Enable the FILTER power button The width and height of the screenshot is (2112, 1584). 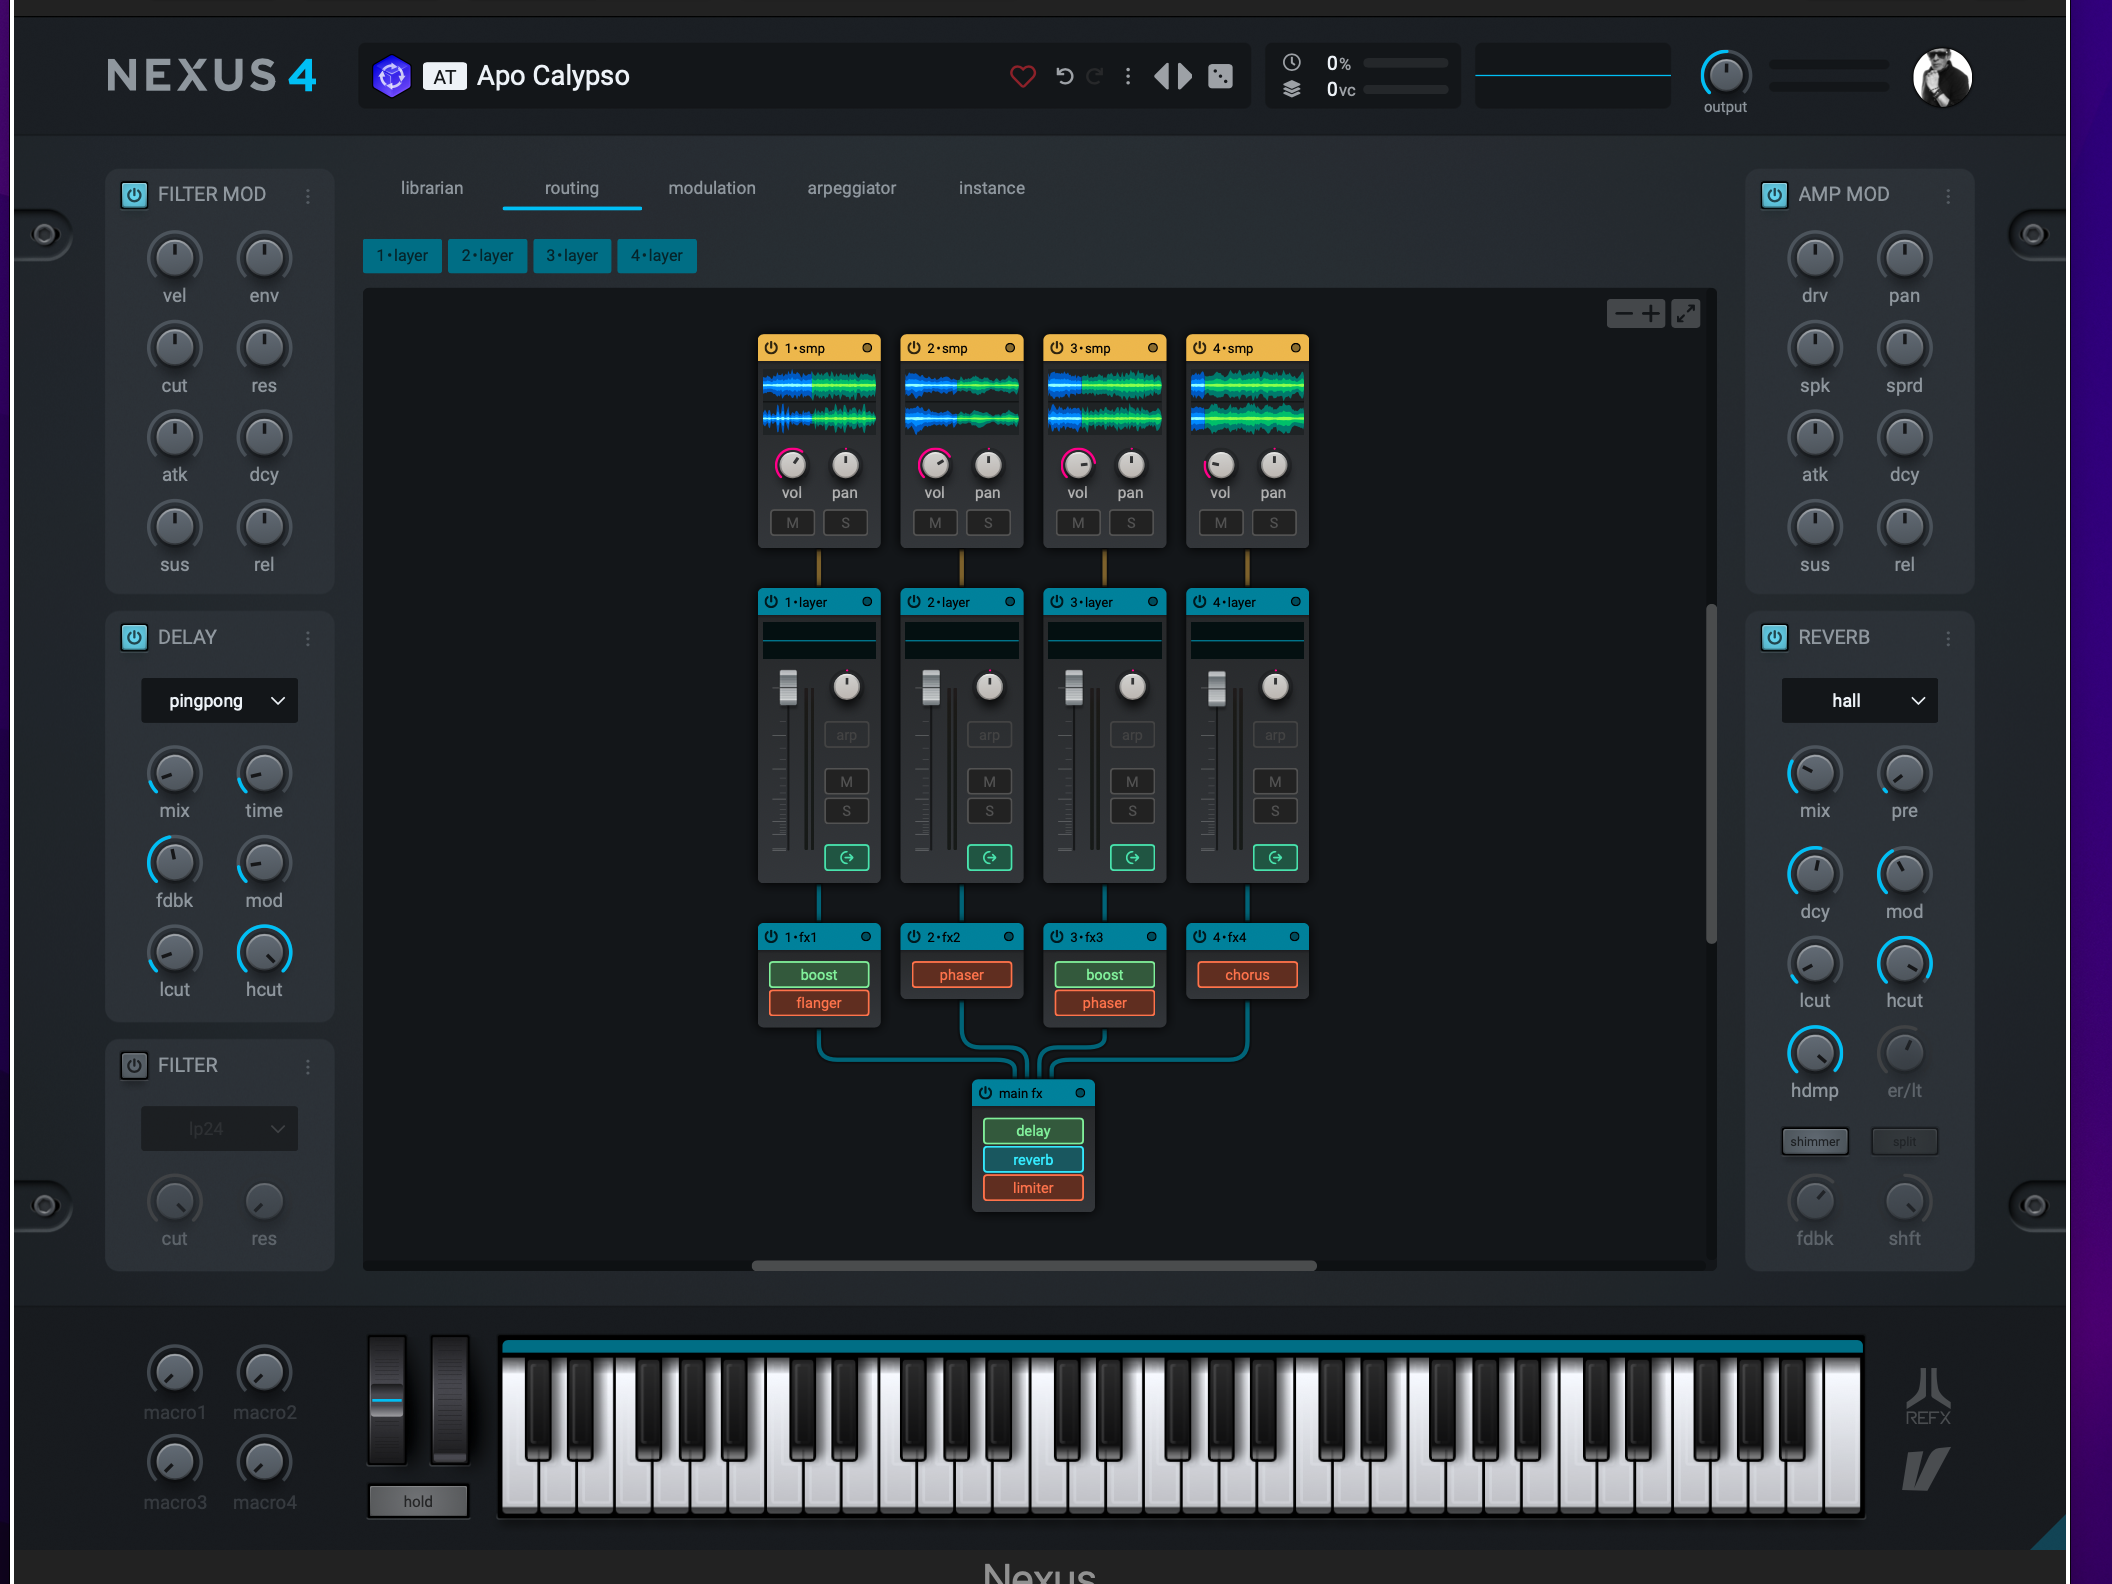pyautogui.click(x=134, y=1065)
